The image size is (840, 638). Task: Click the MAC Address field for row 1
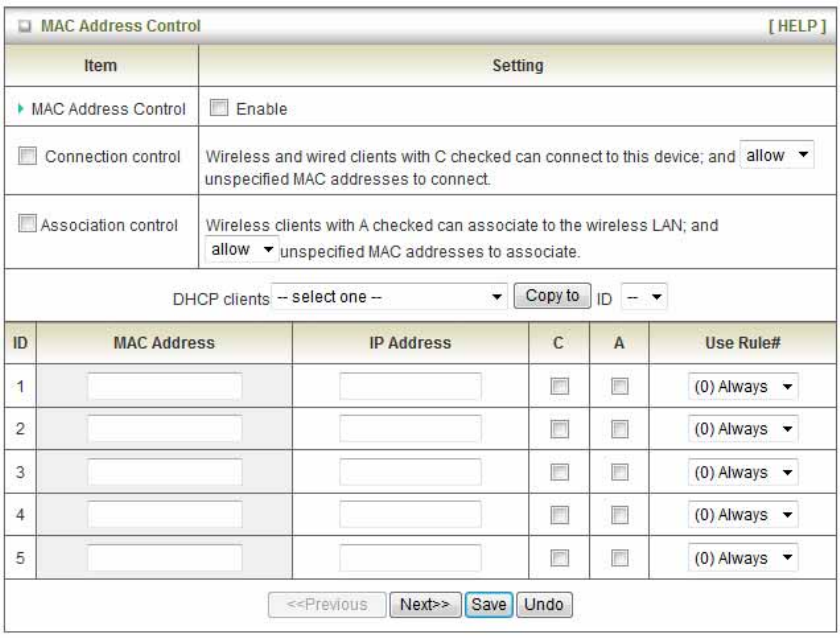point(164,387)
